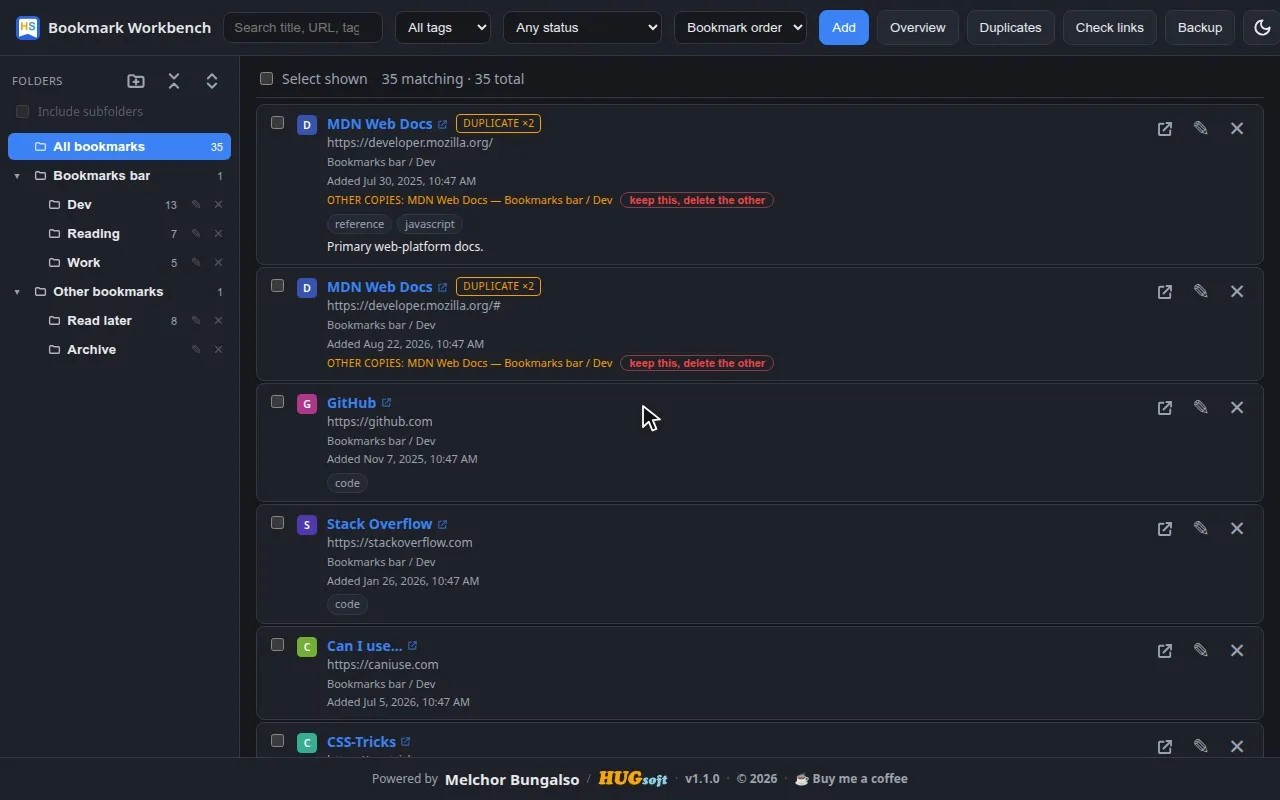
Task: Collapse all folders icon
Action: 174,81
